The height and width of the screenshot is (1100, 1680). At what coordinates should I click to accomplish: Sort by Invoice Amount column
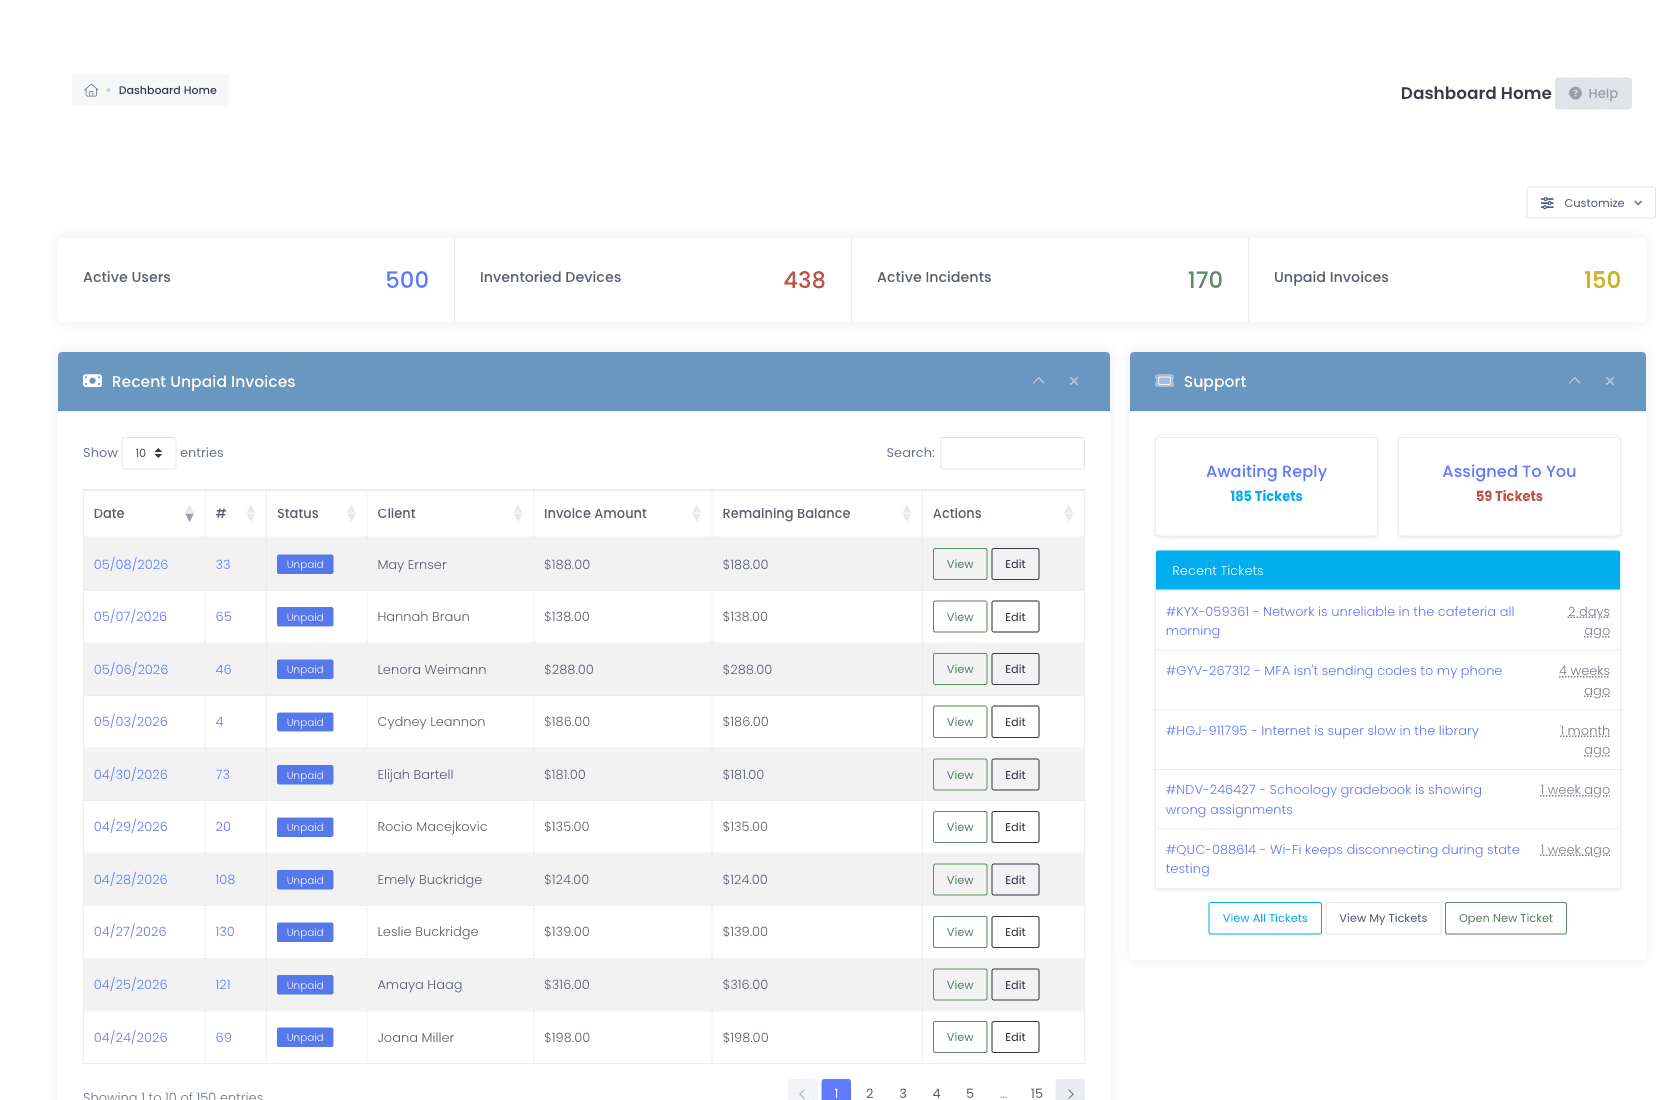[x=622, y=514]
